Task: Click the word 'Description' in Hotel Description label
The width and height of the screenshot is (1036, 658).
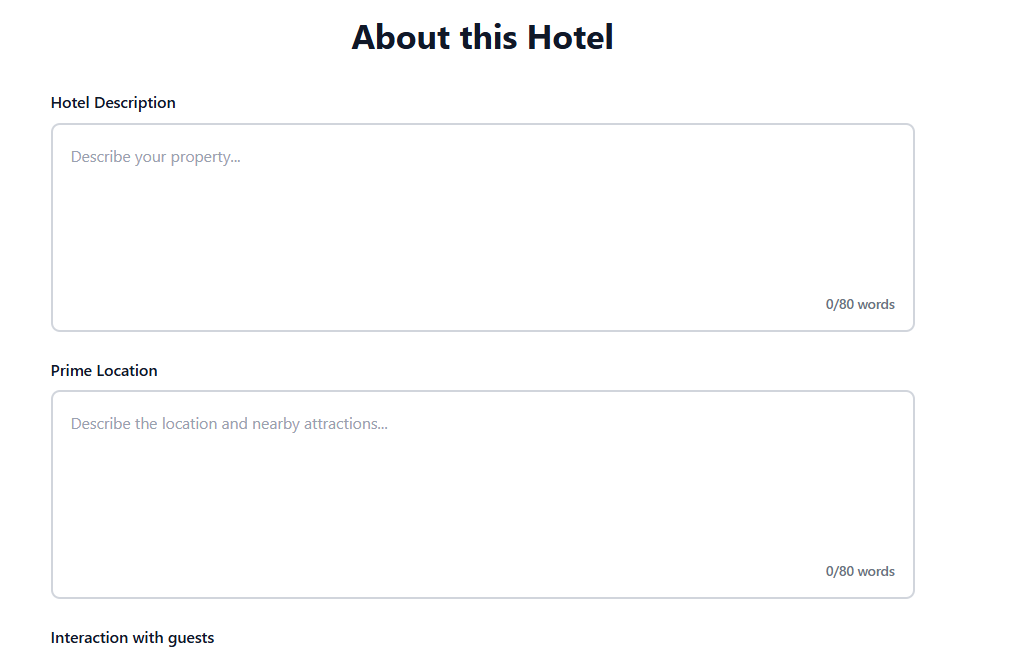Action: [x=135, y=102]
